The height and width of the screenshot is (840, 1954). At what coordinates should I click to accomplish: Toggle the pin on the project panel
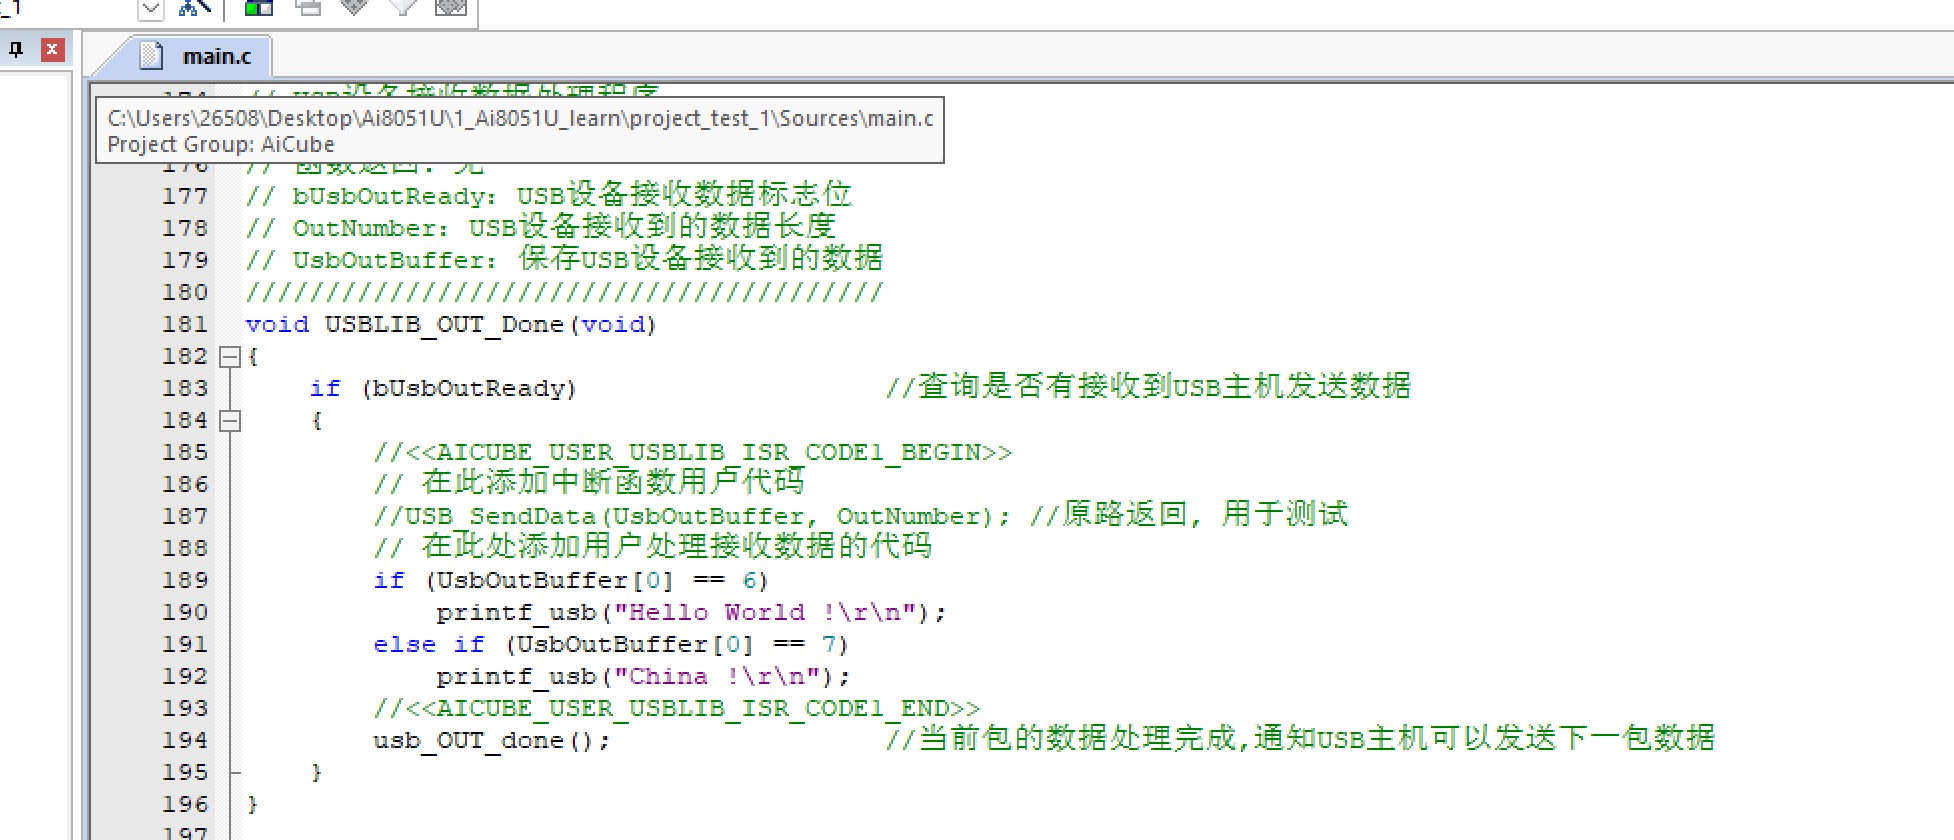point(16,50)
